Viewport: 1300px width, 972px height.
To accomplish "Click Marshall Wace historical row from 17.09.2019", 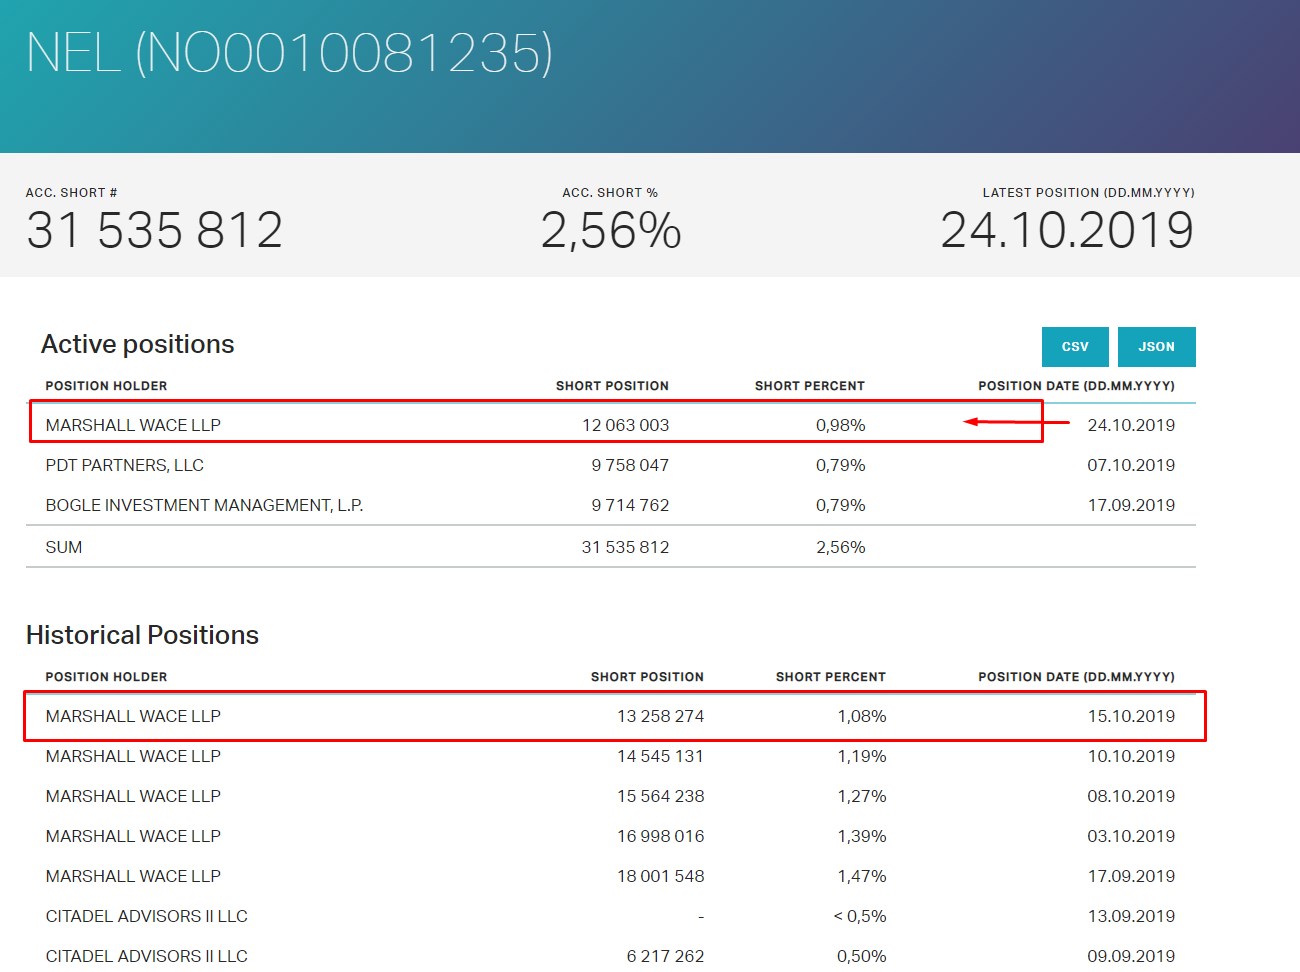I will pyautogui.click(x=133, y=876).
